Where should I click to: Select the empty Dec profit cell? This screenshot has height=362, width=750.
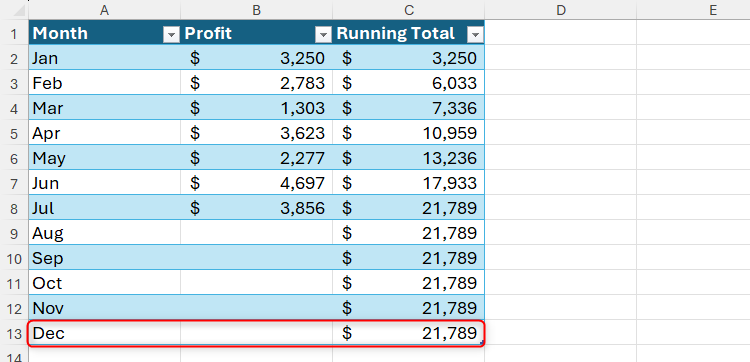[256, 333]
